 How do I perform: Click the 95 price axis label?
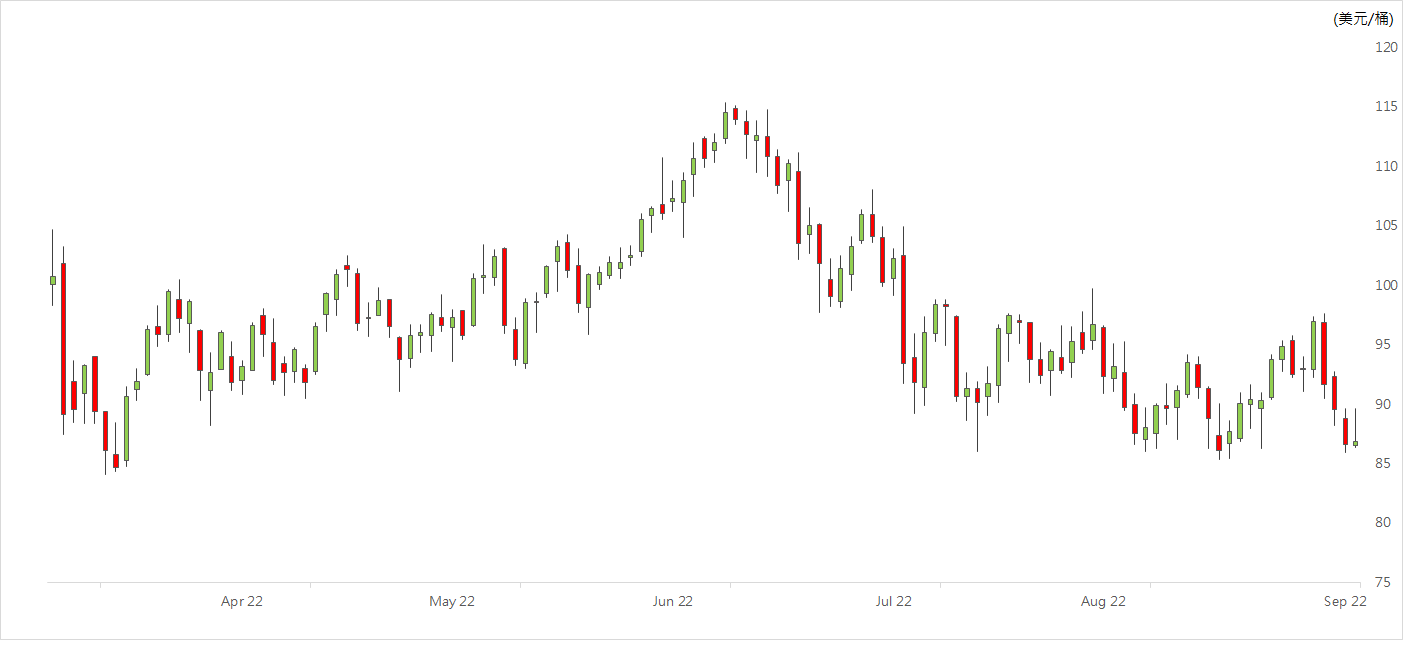click(x=1385, y=345)
